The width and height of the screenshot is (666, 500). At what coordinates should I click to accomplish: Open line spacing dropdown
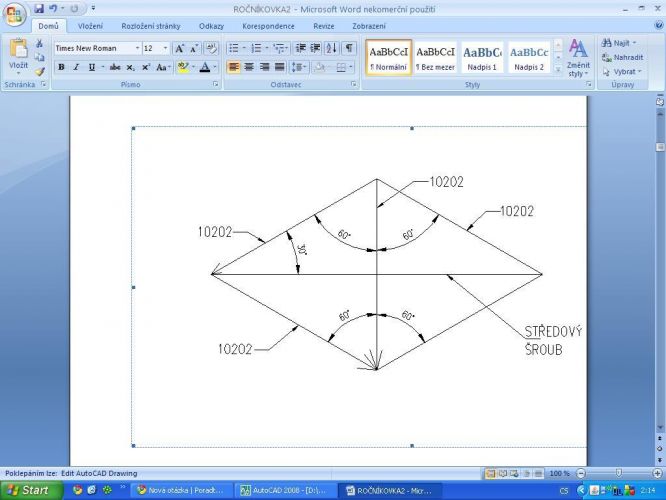tap(299, 67)
